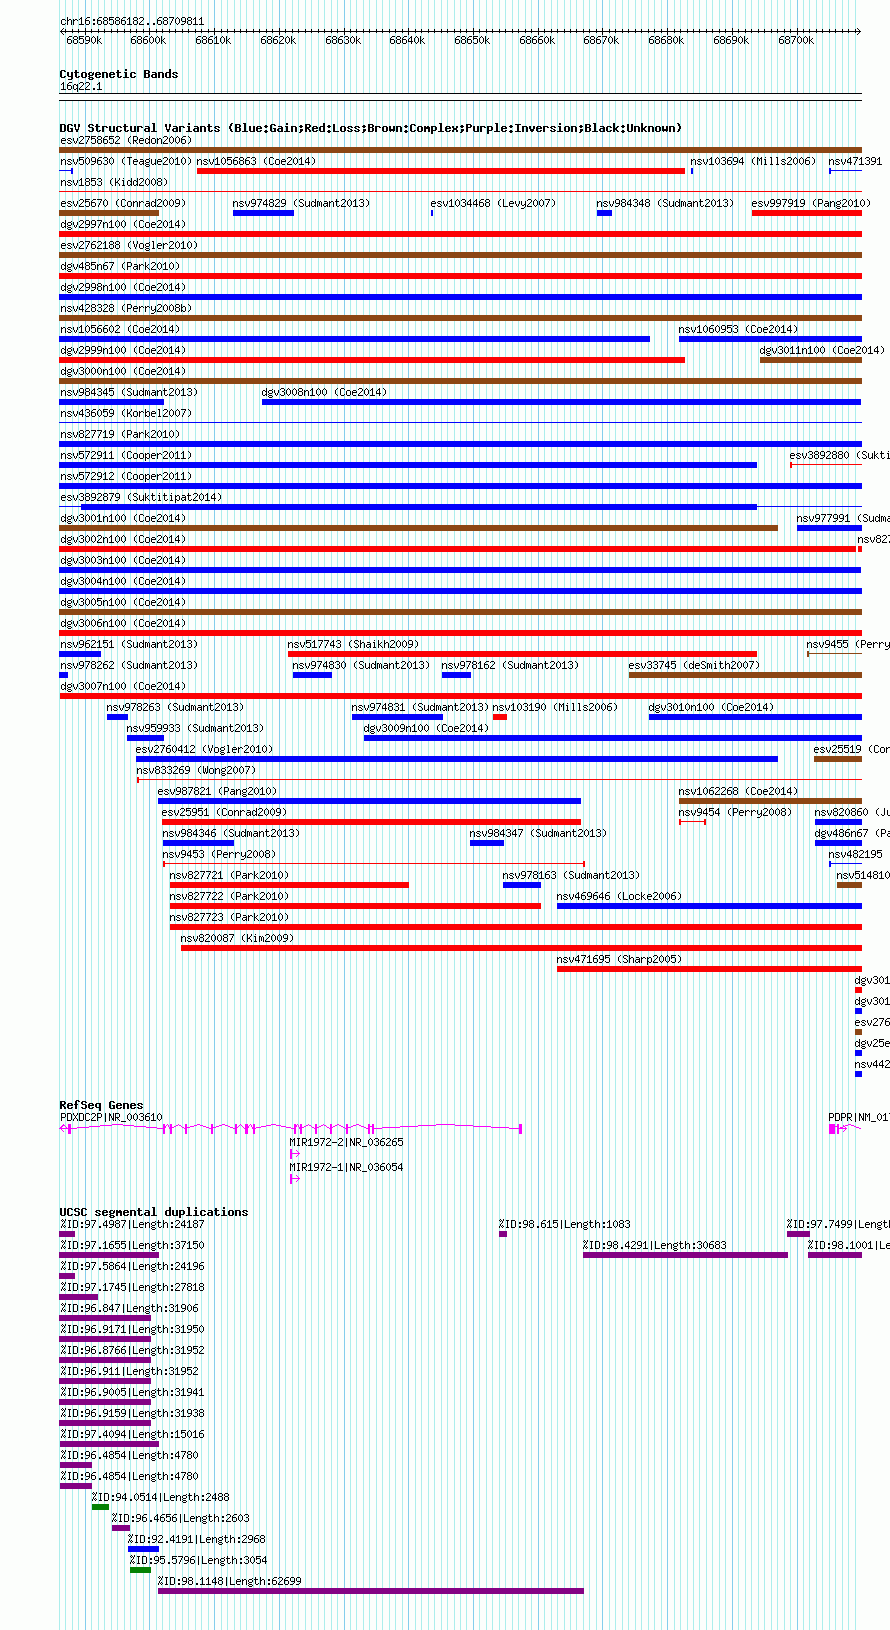Image resolution: width=890 pixels, height=1630 pixels.
Task: Open nsv1060953 (Coe2014) variant label
Action: pos(738,329)
